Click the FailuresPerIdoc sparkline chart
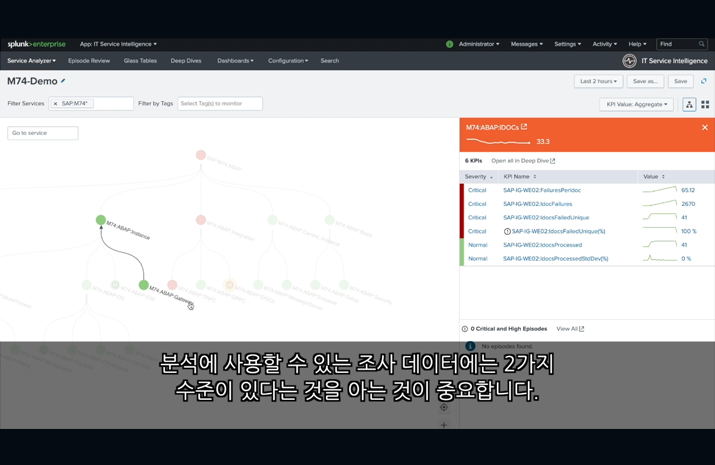 [659, 190]
